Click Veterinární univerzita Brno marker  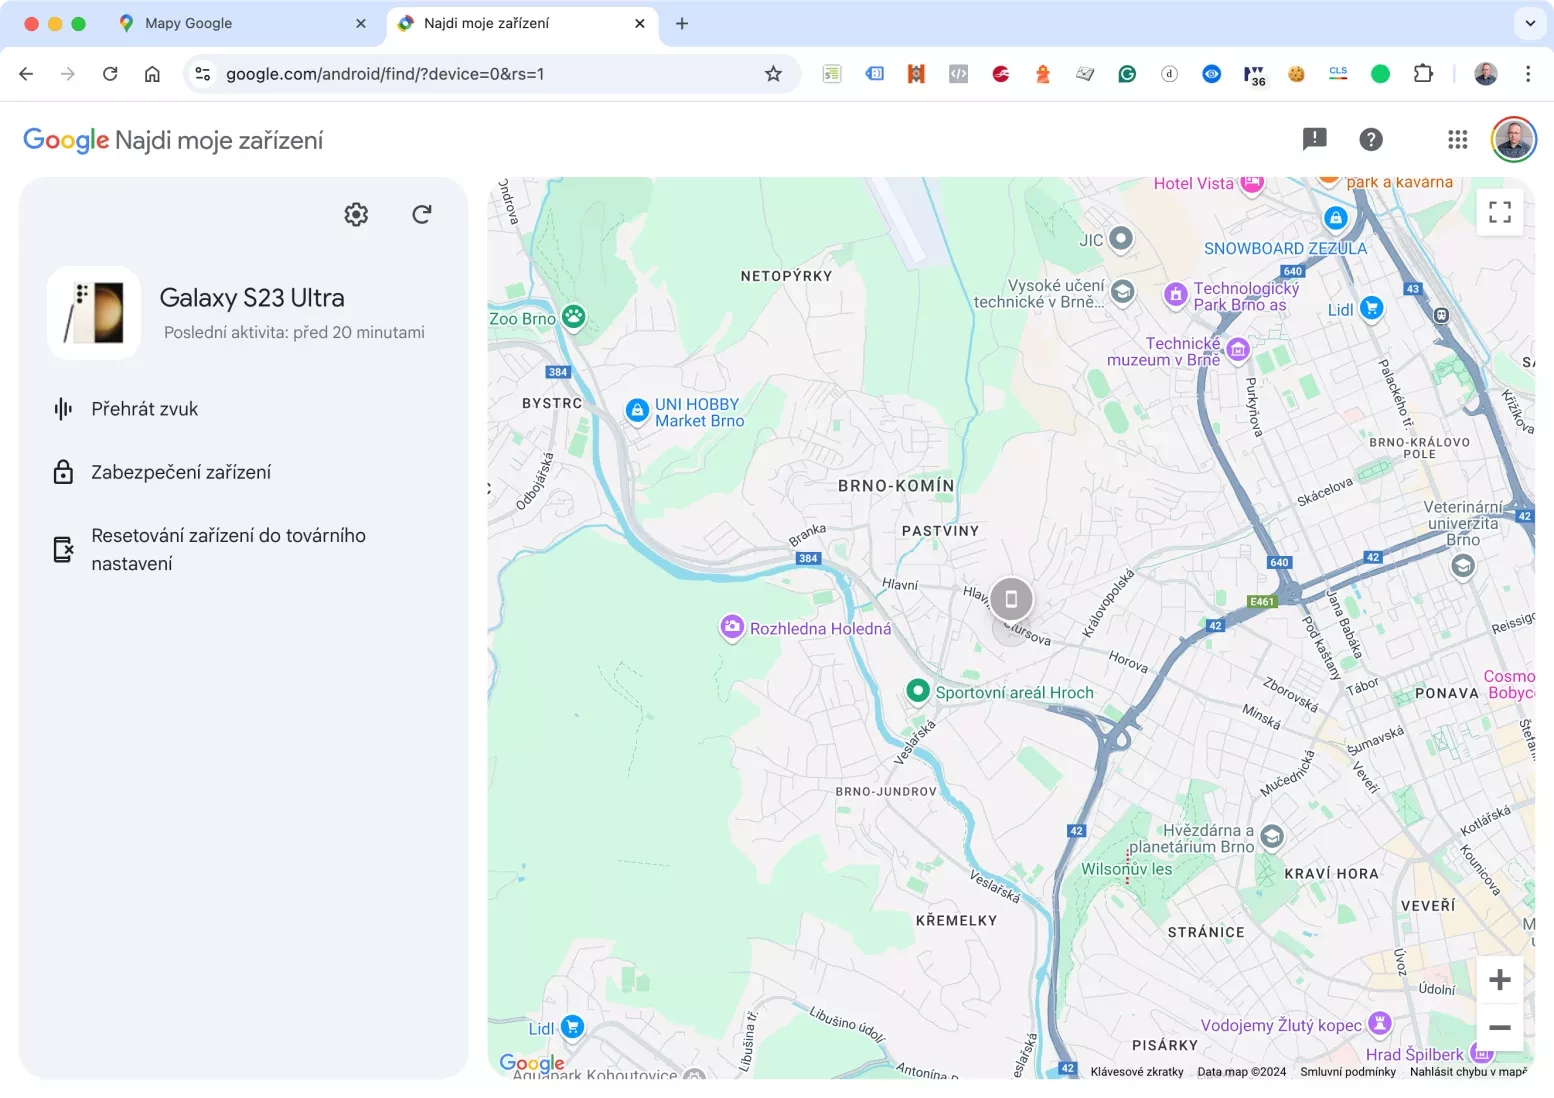(1463, 566)
